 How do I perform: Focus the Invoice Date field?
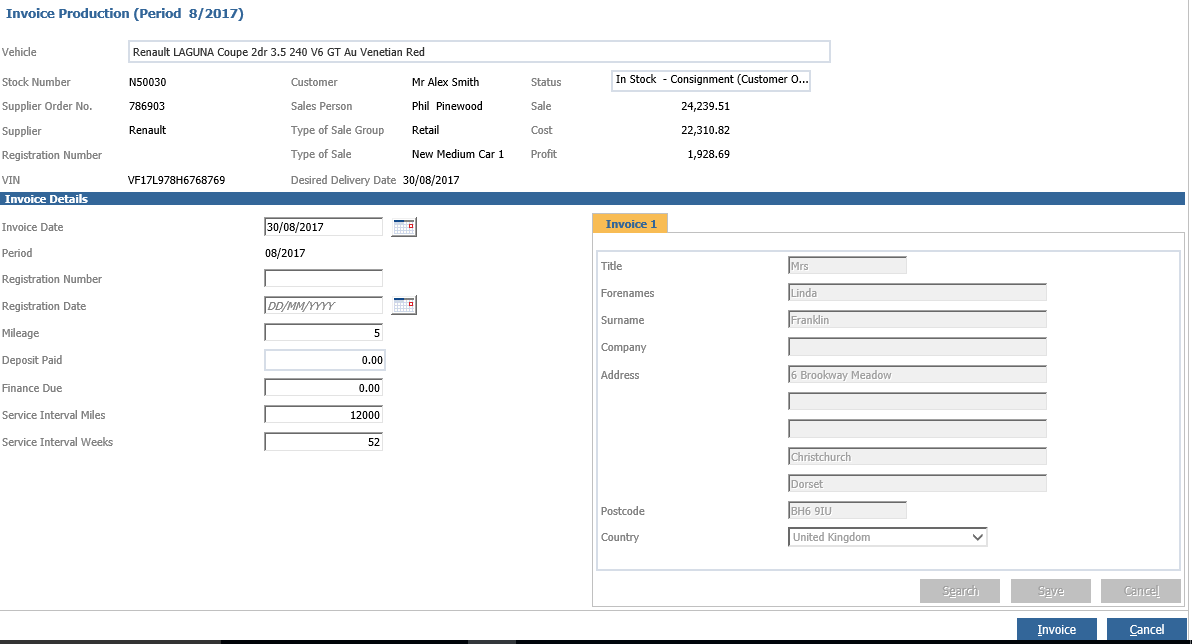pos(324,227)
